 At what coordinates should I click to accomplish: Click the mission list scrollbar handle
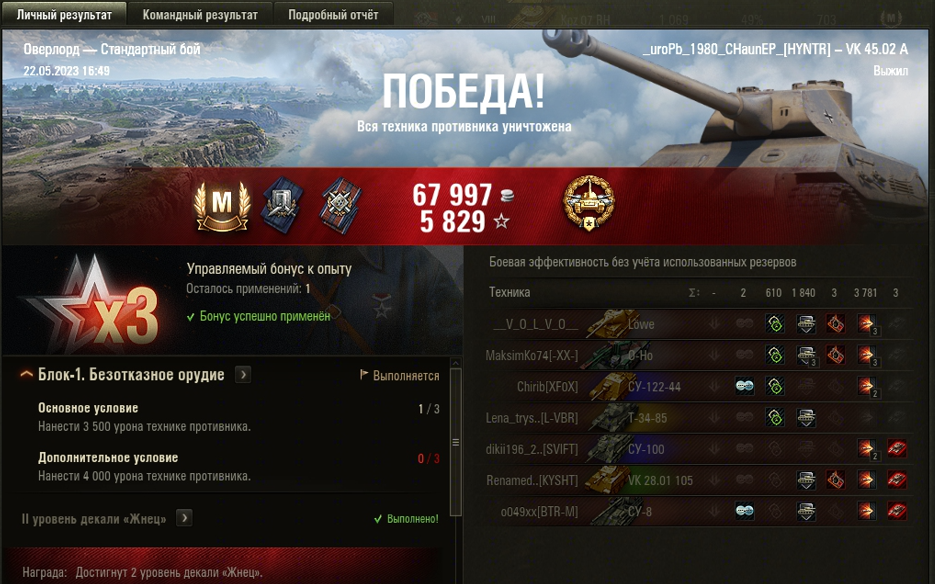point(456,442)
